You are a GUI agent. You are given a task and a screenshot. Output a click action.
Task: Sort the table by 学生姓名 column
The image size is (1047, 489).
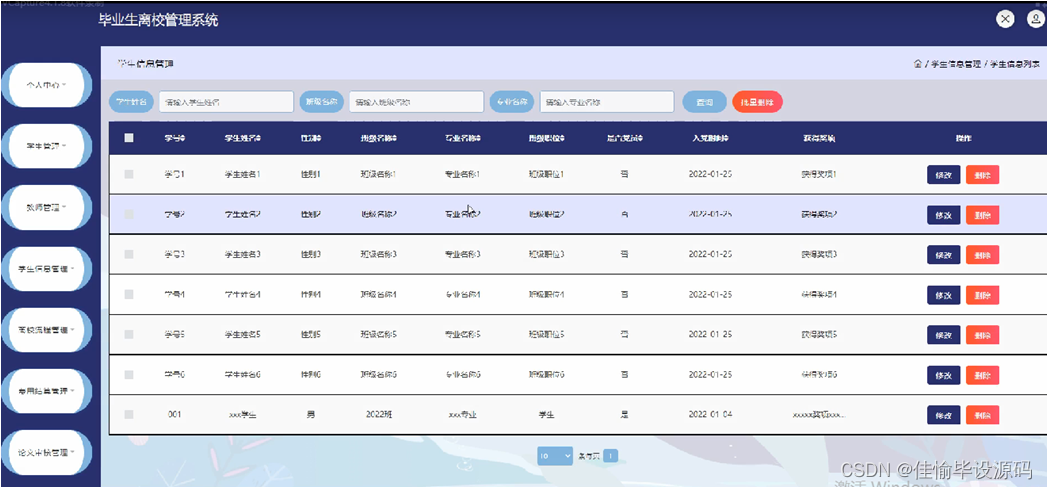[242, 138]
